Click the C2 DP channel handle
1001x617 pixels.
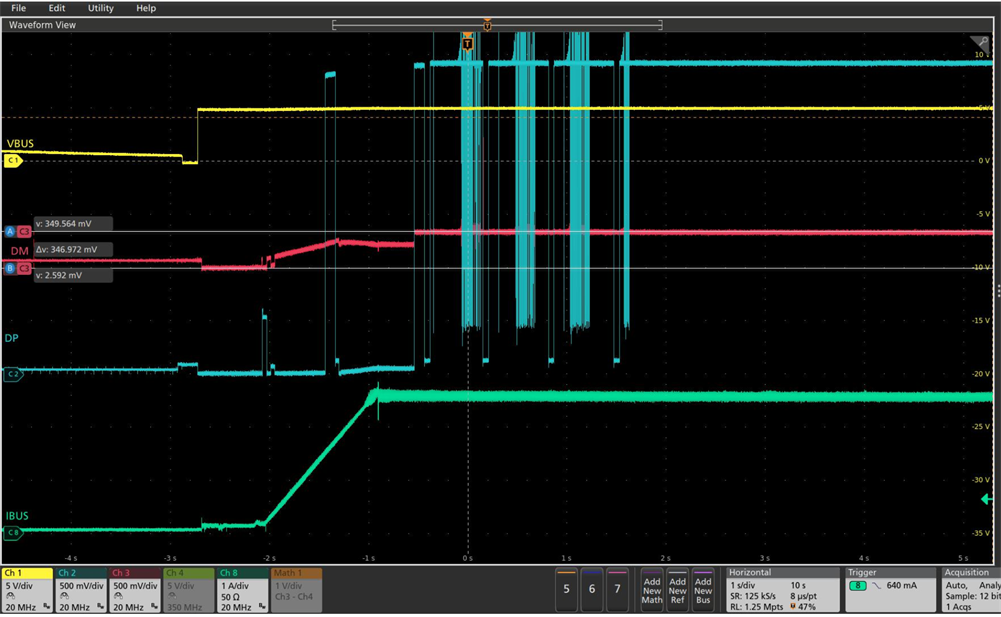(13, 375)
